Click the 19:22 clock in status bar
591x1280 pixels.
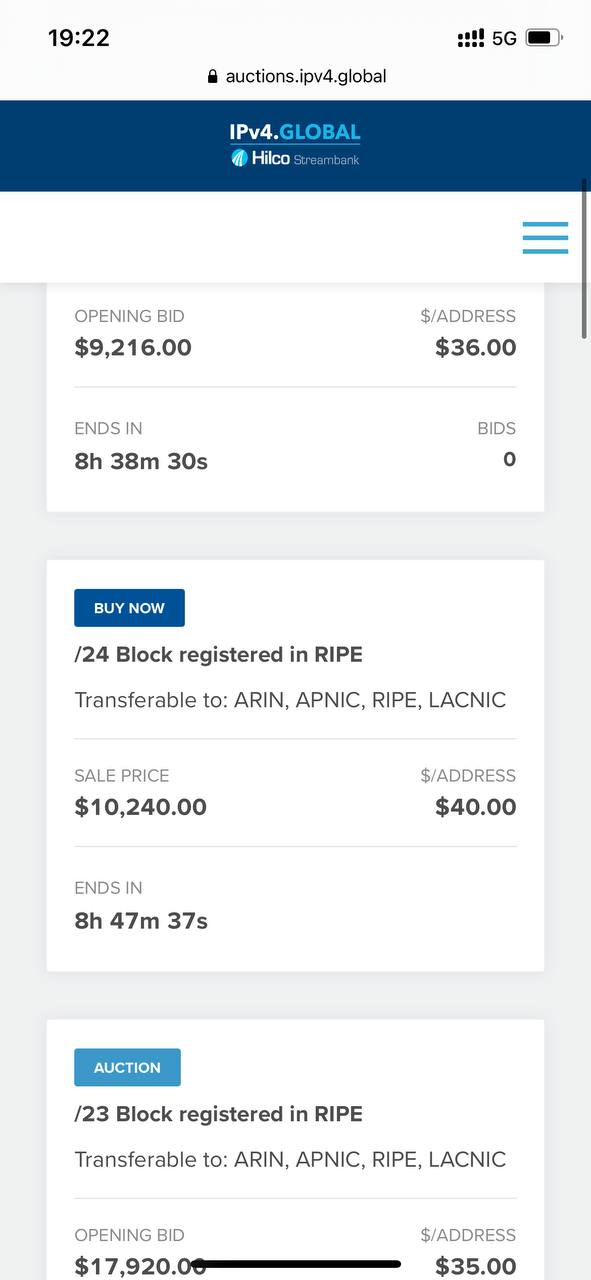coord(79,38)
